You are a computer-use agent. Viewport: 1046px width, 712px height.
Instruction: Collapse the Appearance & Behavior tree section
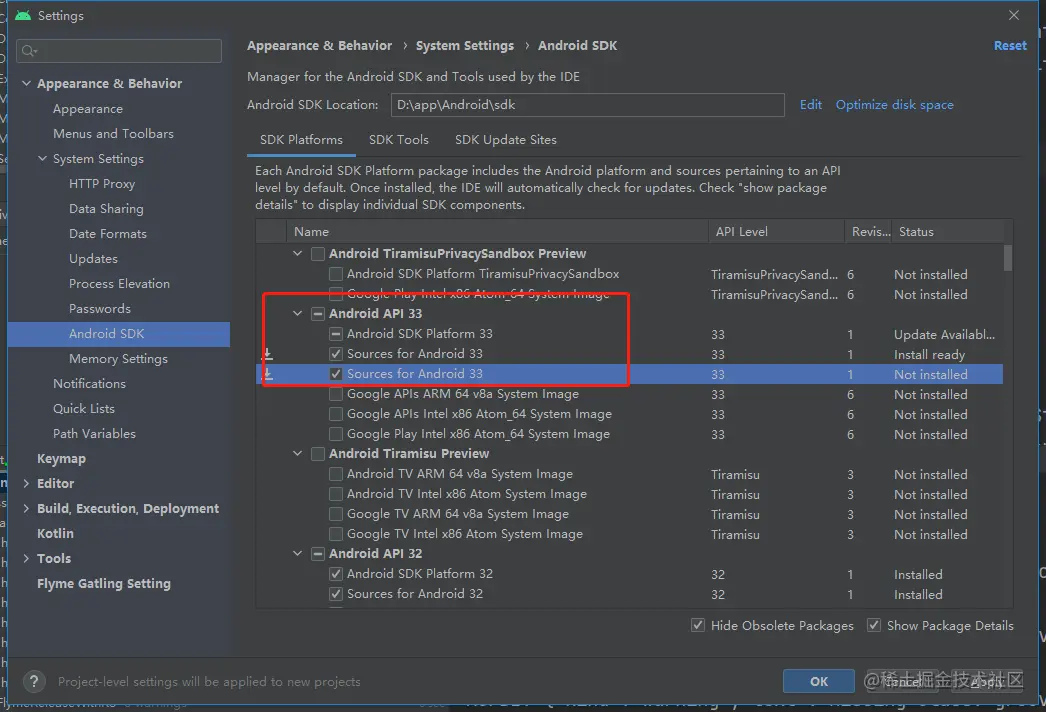pos(27,83)
